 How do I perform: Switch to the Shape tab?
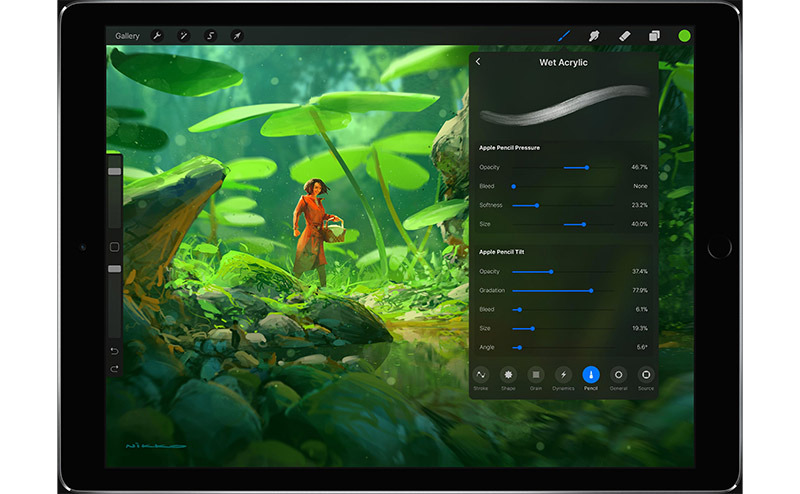point(508,379)
